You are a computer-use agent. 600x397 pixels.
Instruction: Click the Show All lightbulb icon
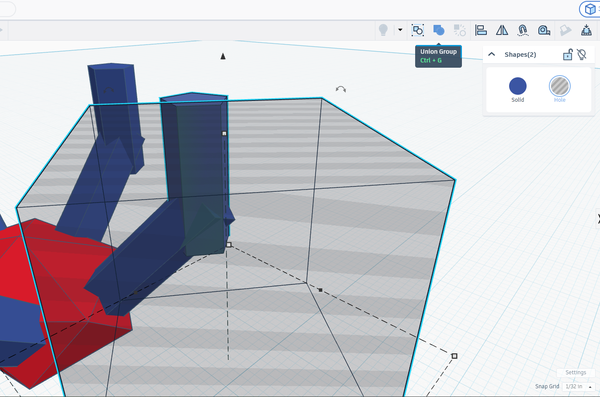[x=383, y=30]
